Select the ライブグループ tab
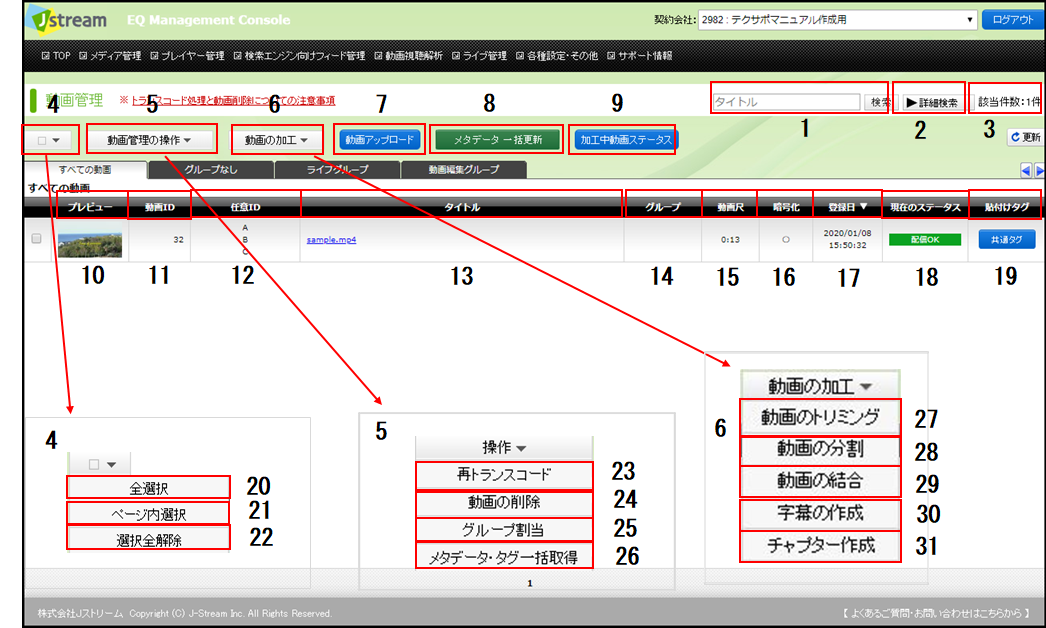1046x628 pixels. [337, 170]
